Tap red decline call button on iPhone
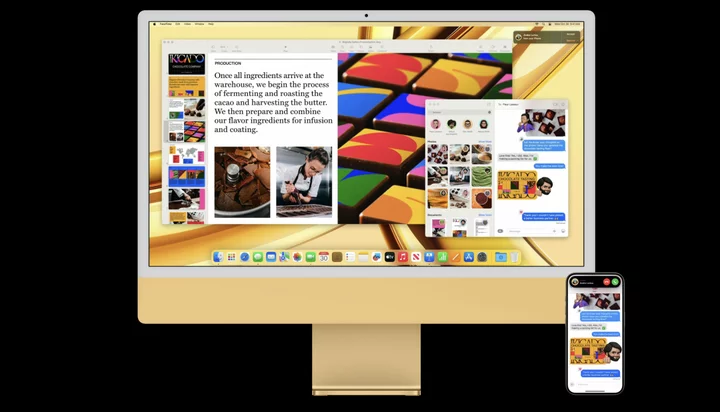Viewport: 720px width, 412px height. pyautogui.click(x=606, y=282)
